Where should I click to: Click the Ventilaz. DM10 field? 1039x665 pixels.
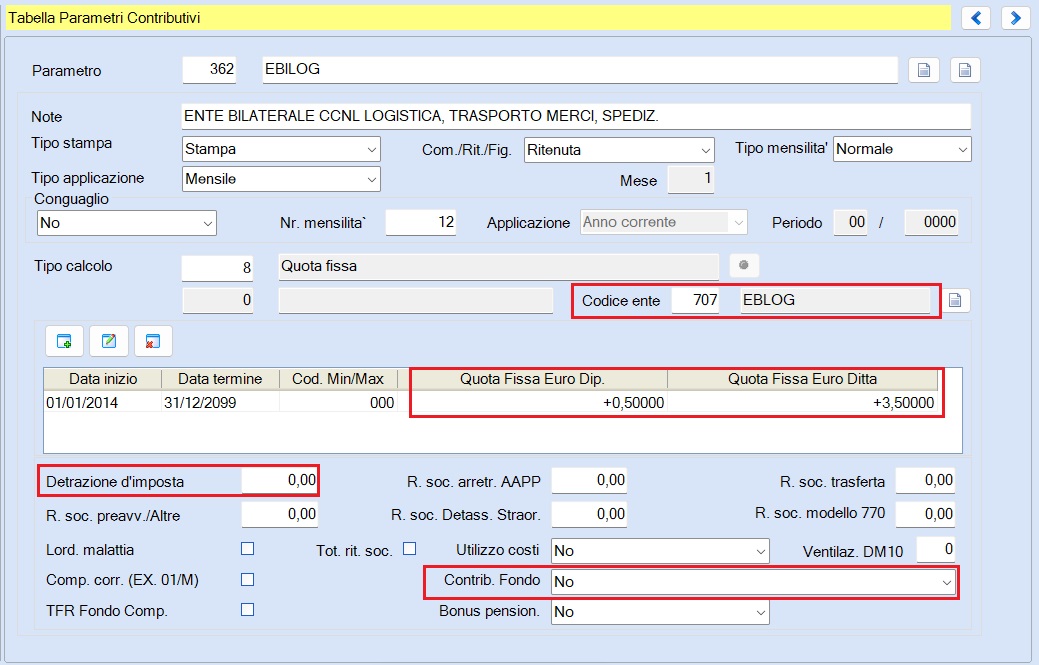(x=936, y=549)
